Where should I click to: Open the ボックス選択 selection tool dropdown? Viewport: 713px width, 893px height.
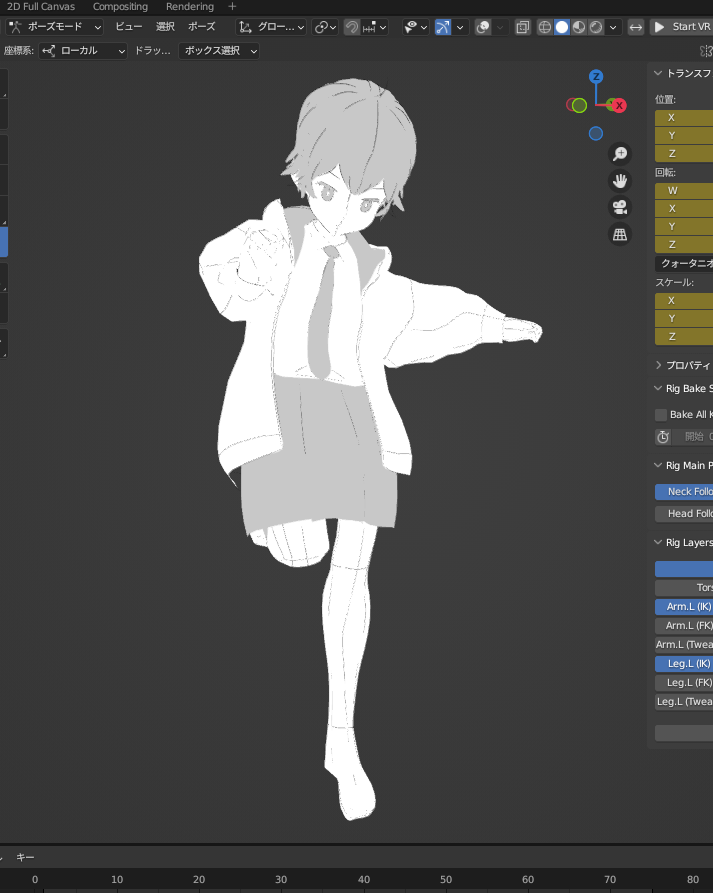pos(219,51)
